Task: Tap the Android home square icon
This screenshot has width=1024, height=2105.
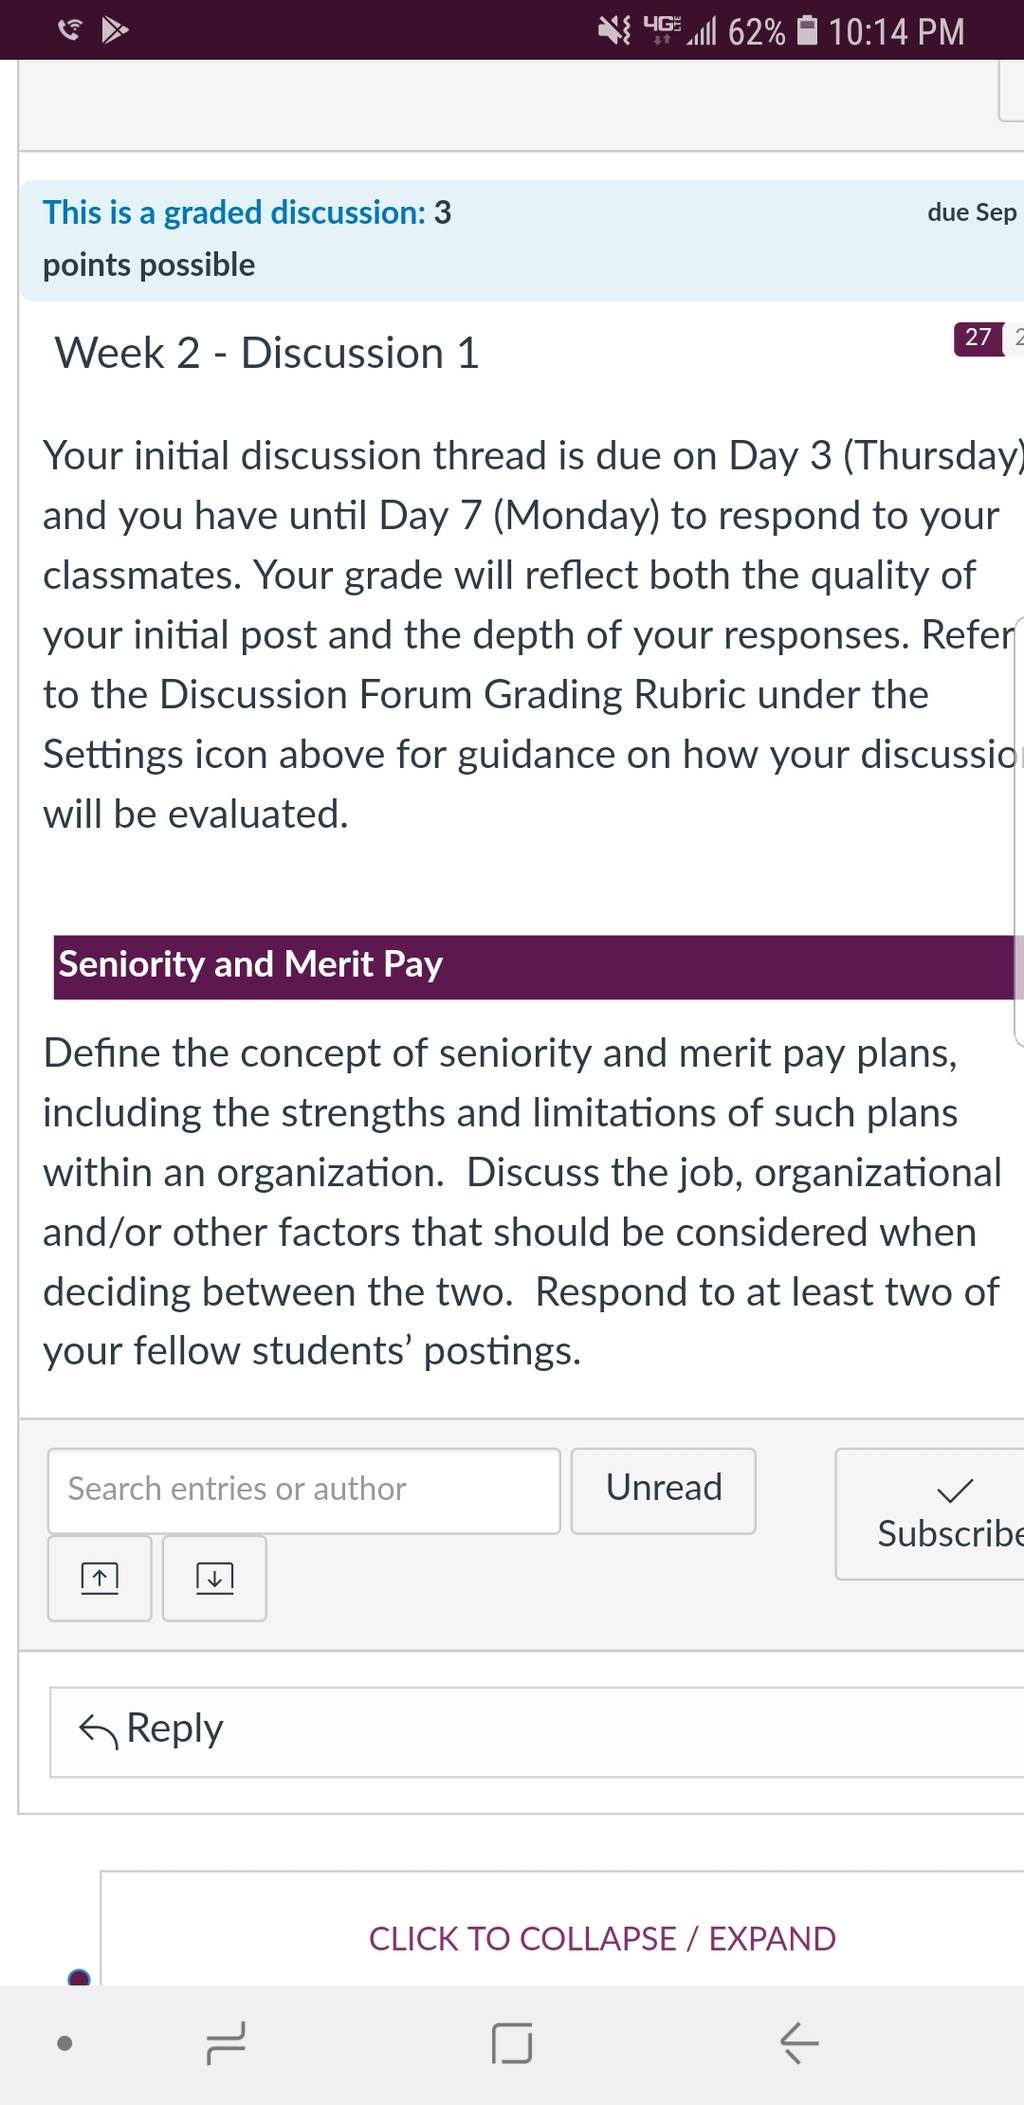Action: (x=512, y=2043)
